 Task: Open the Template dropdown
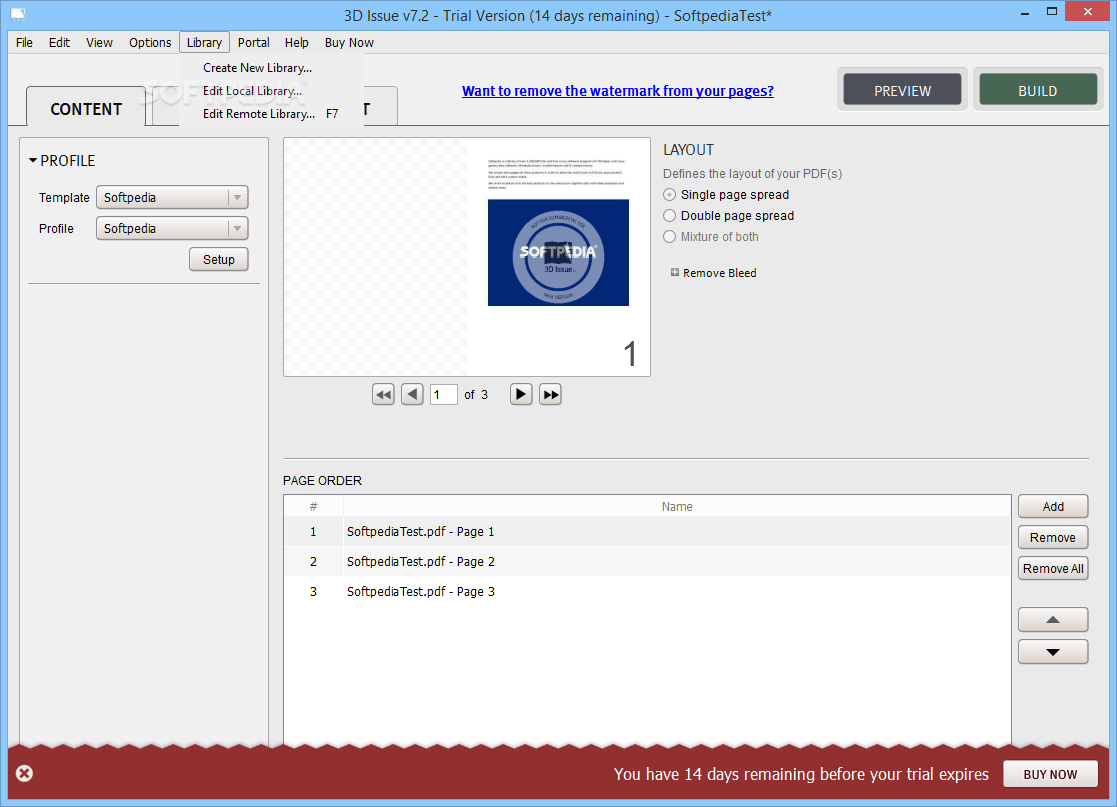point(172,197)
